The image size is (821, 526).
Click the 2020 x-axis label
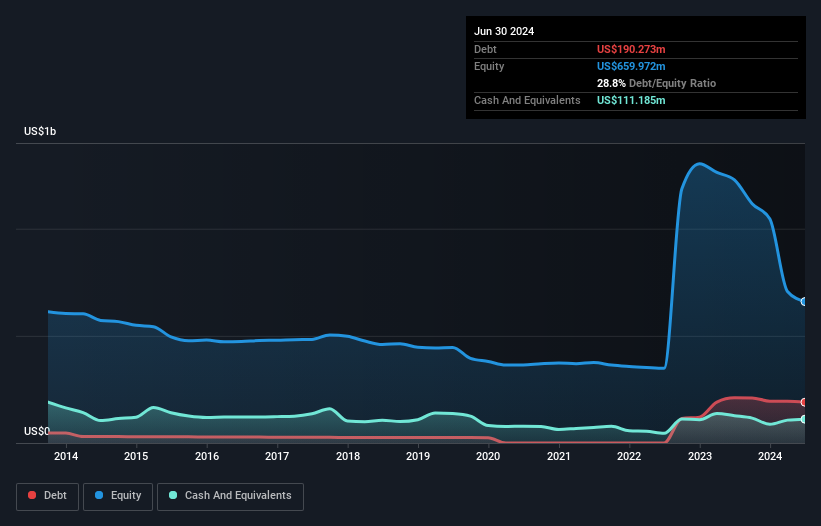tap(488, 456)
